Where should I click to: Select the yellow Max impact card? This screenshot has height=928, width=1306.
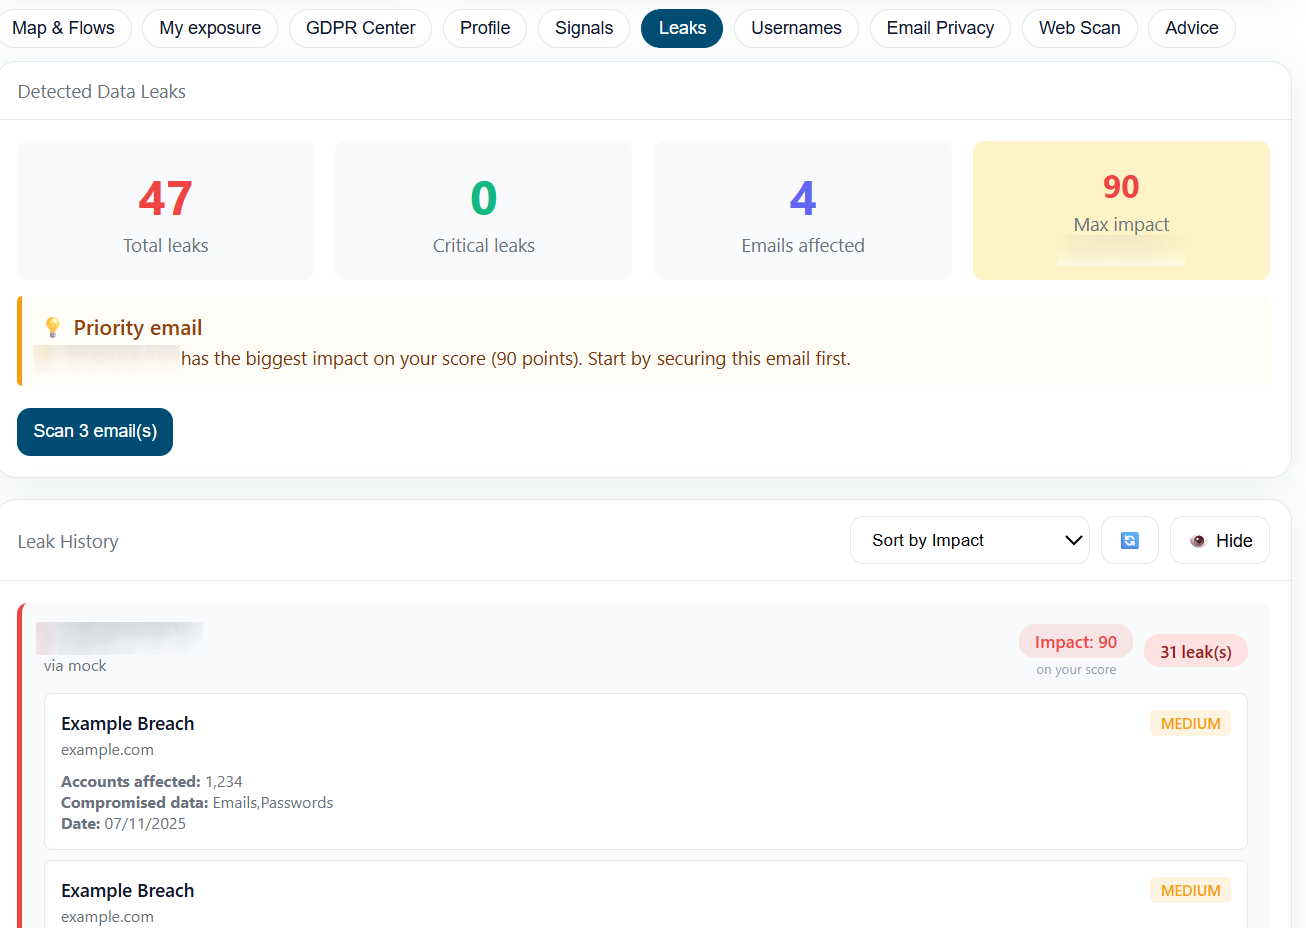[1120, 210]
